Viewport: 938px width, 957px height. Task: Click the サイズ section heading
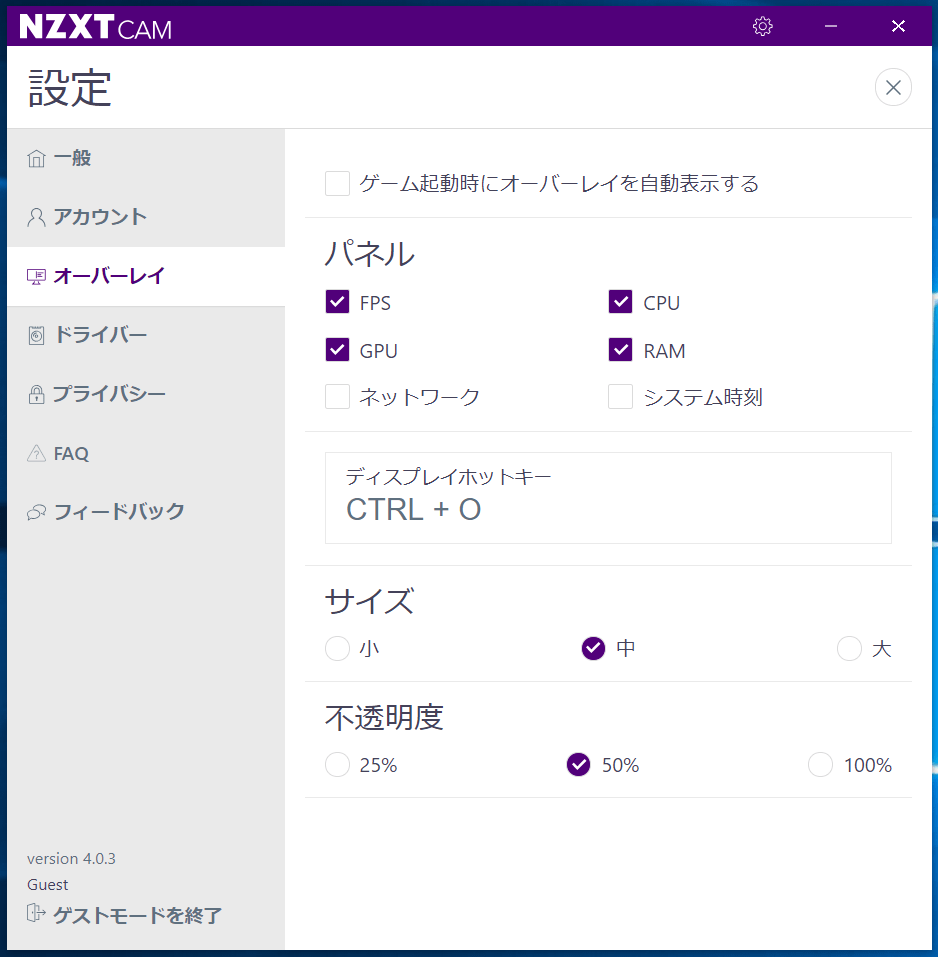370,601
